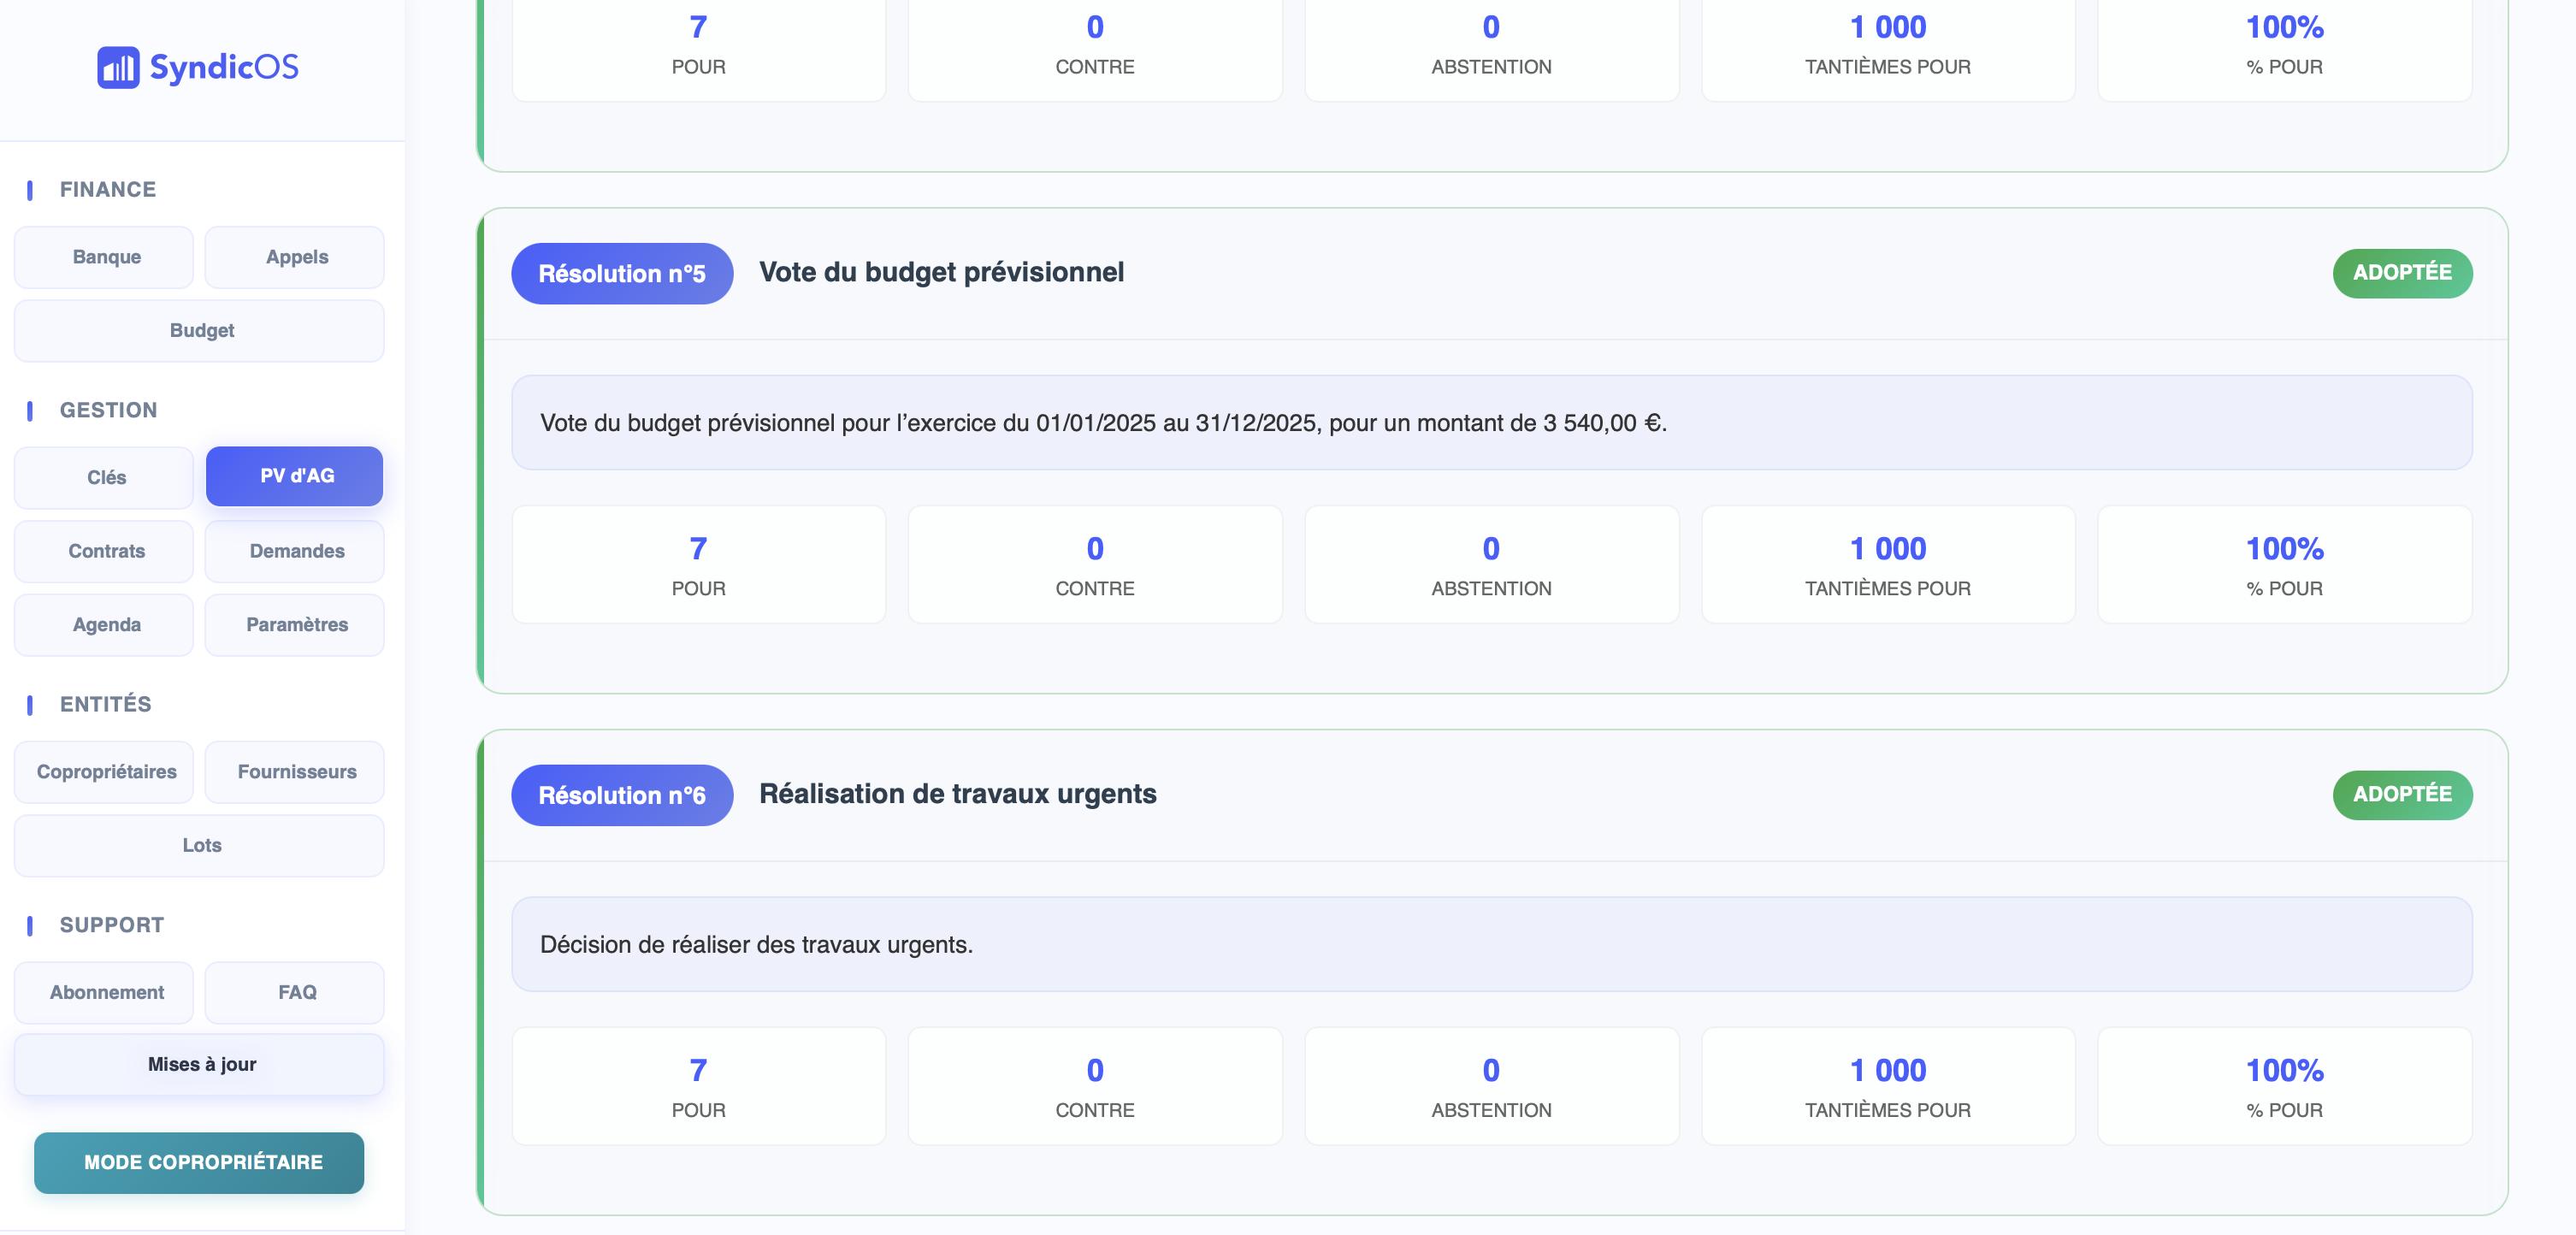Click the Résolution n°5 badge
The image size is (2576, 1235).
point(621,274)
